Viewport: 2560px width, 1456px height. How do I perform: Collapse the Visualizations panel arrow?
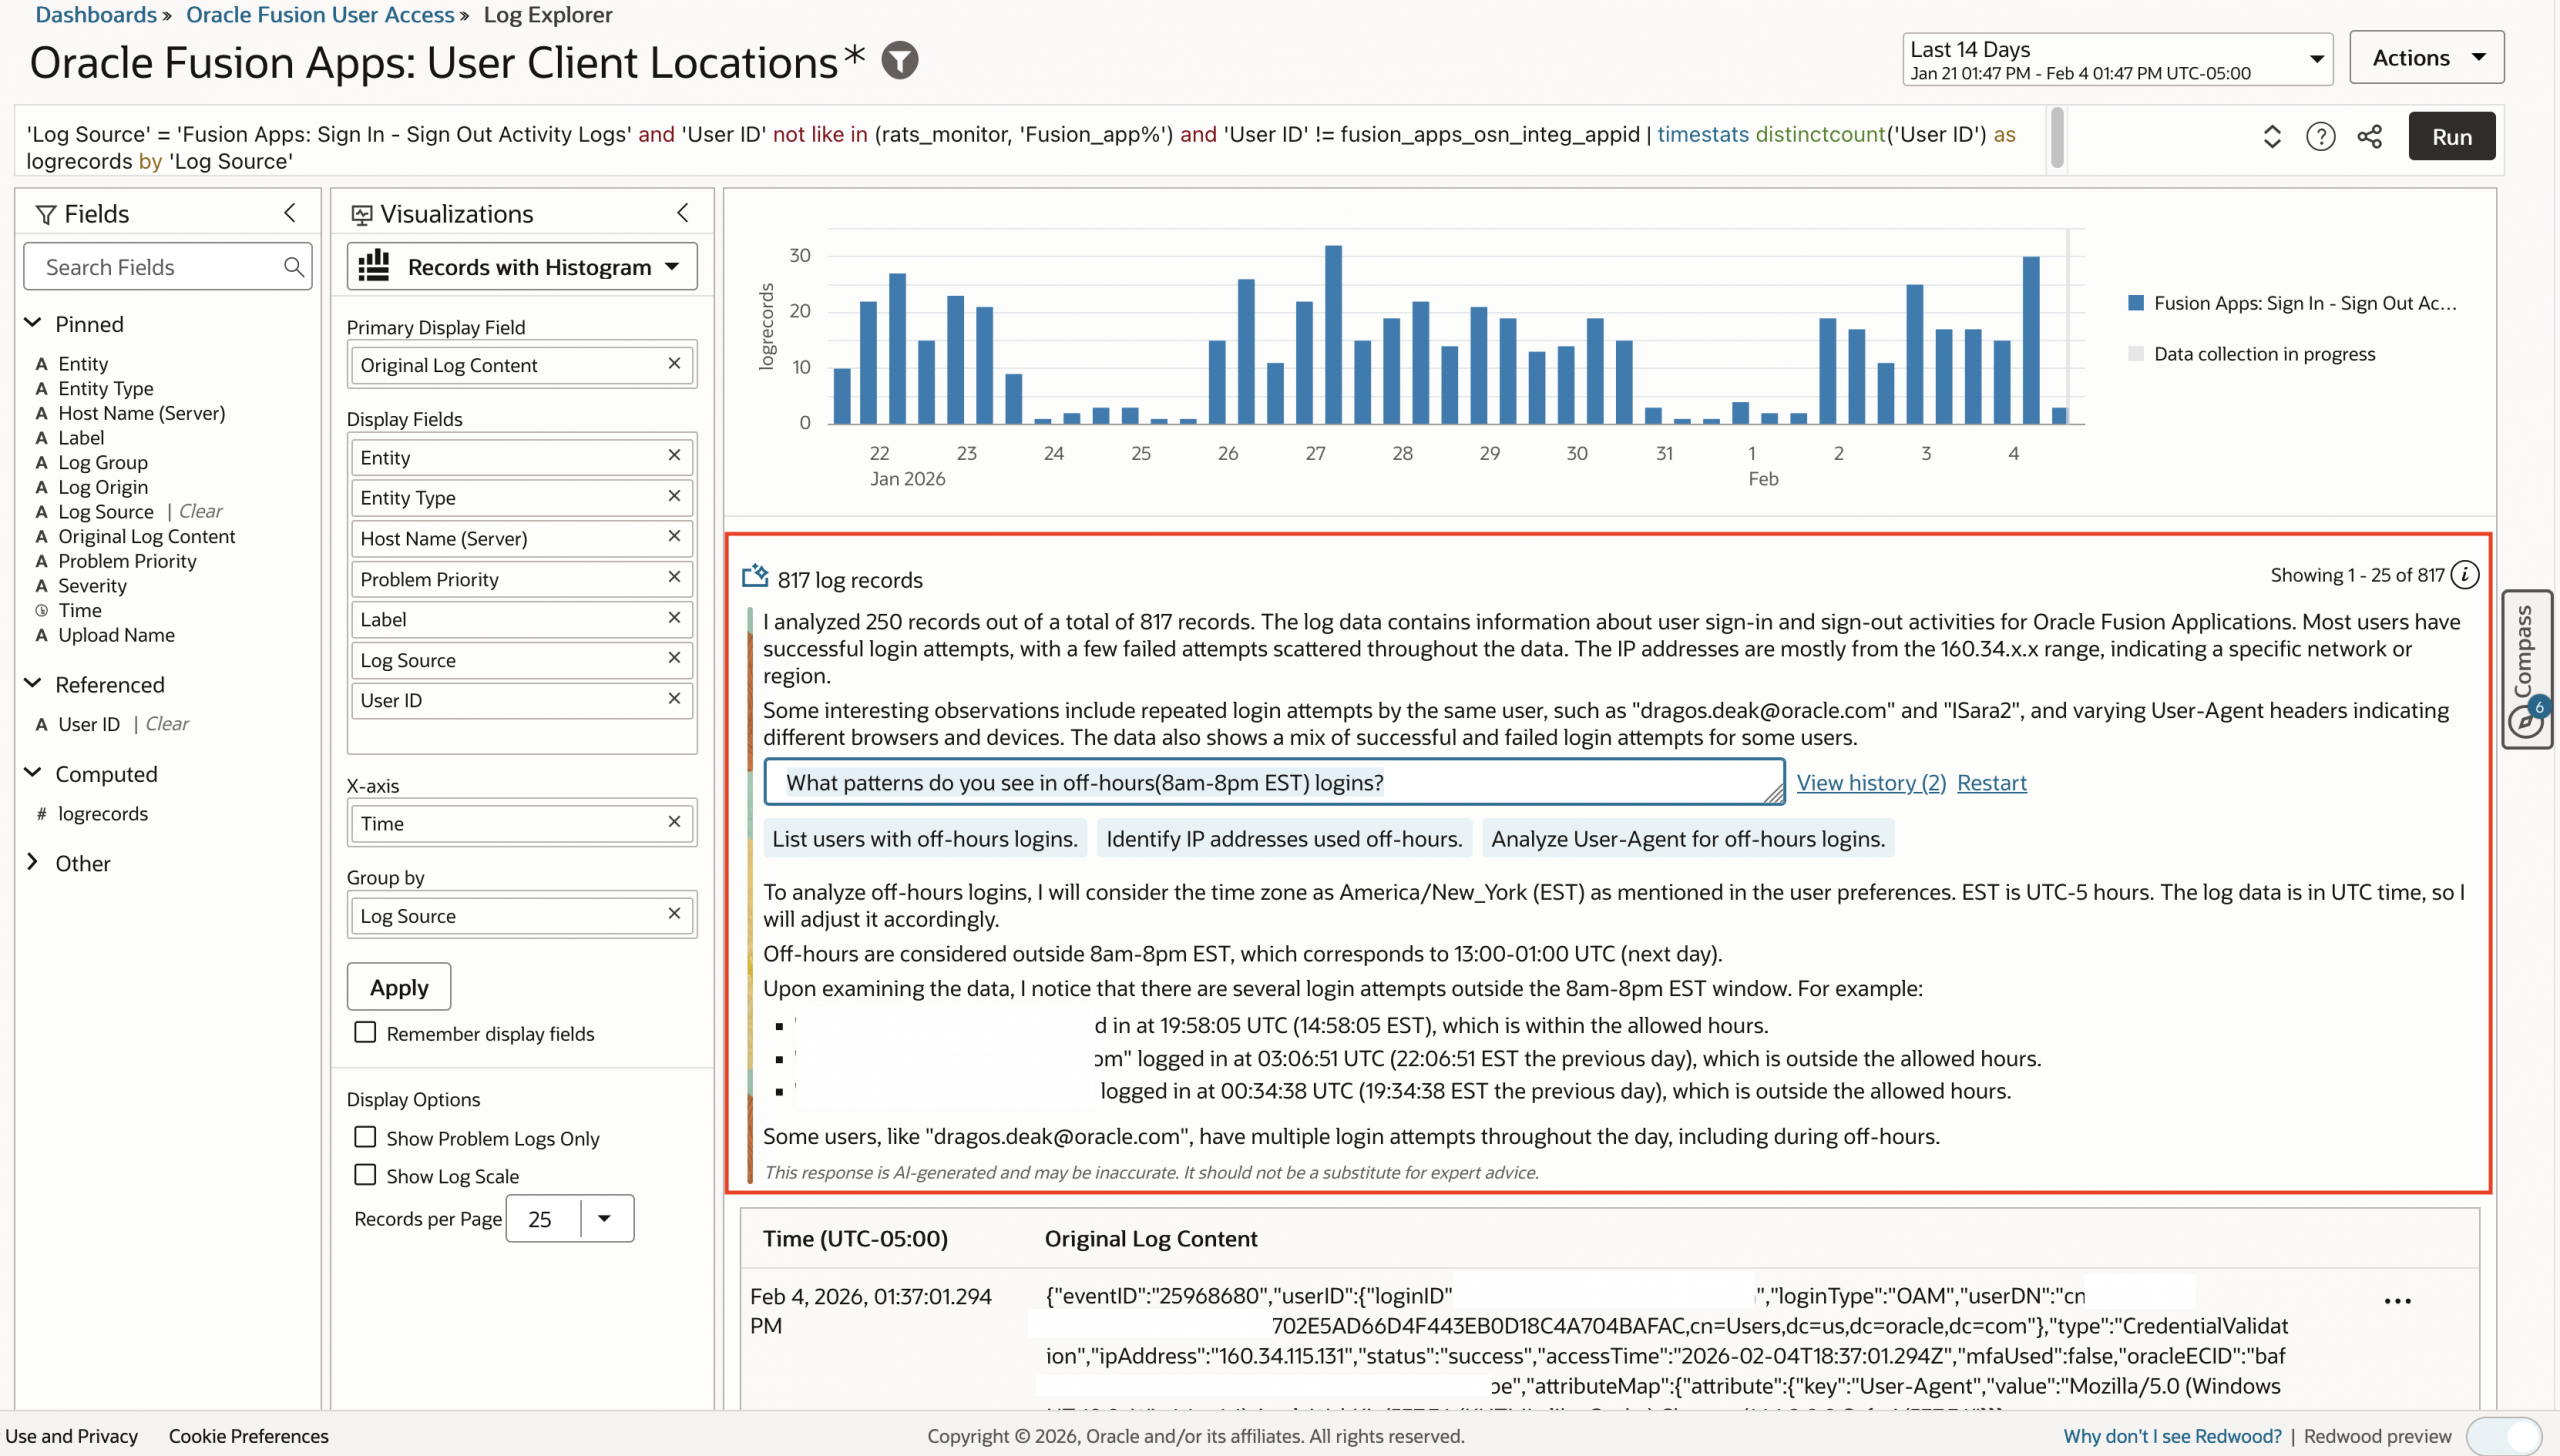[683, 213]
